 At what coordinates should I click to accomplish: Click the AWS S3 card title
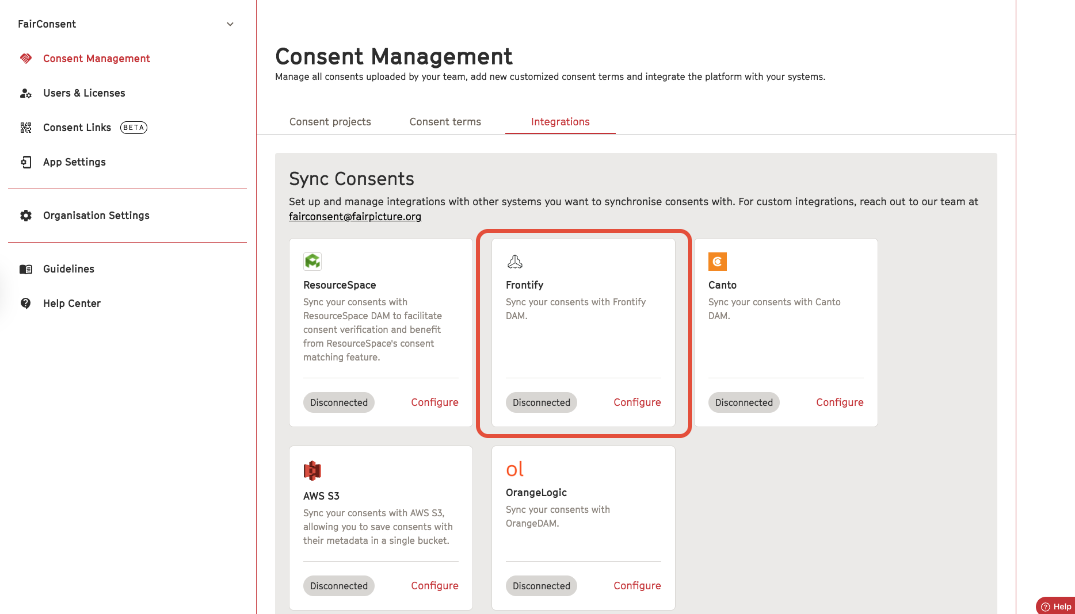click(321, 495)
